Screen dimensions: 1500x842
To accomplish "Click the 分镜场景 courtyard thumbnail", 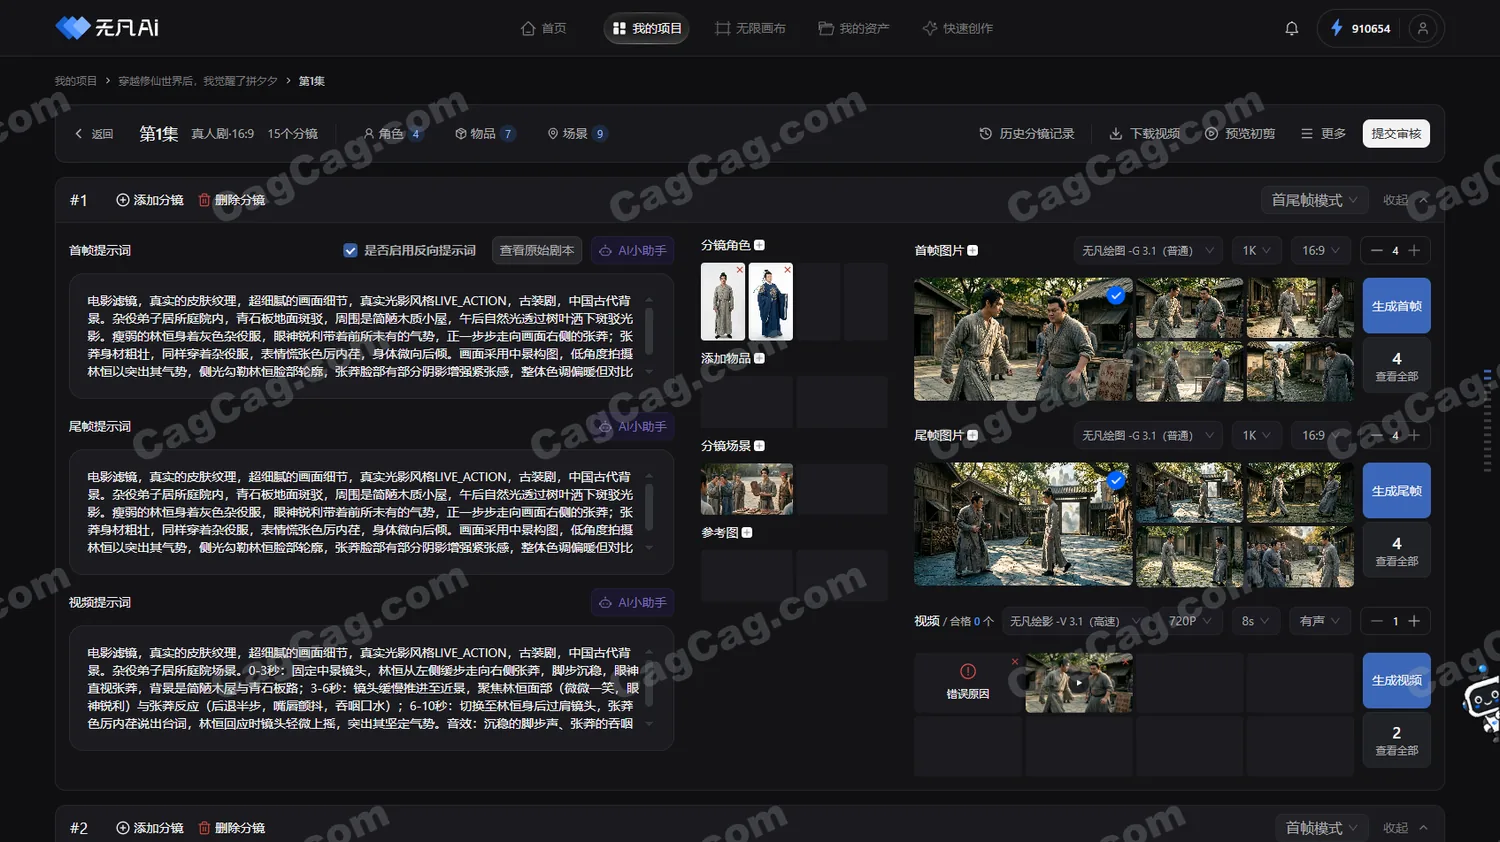I will tap(747, 489).
